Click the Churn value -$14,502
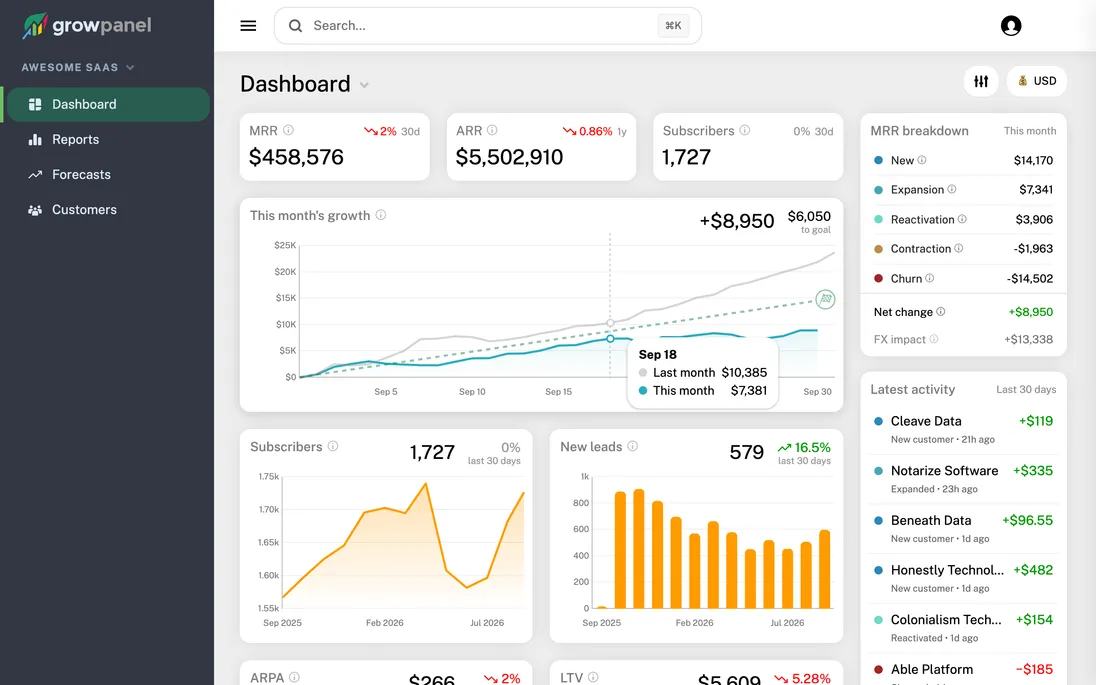The width and height of the screenshot is (1096, 685). click(x=1030, y=278)
